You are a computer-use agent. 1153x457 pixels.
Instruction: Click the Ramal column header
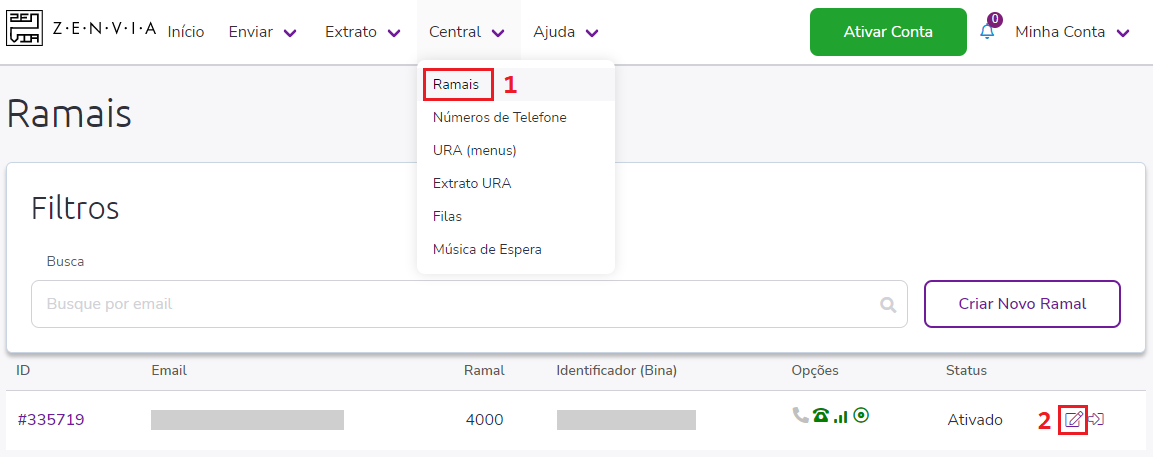pyautogui.click(x=485, y=370)
